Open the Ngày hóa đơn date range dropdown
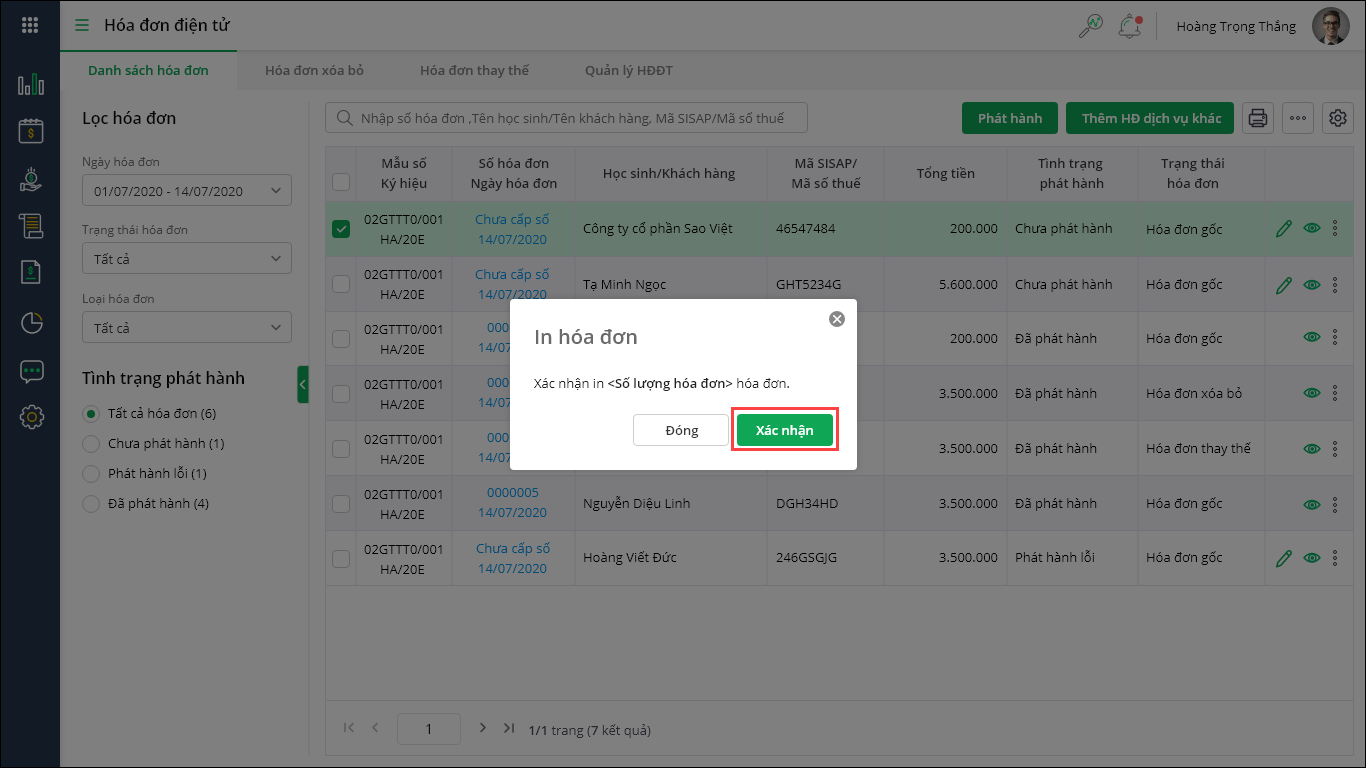The height and width of the screenshot is (768, 1366). pos(187,190)
